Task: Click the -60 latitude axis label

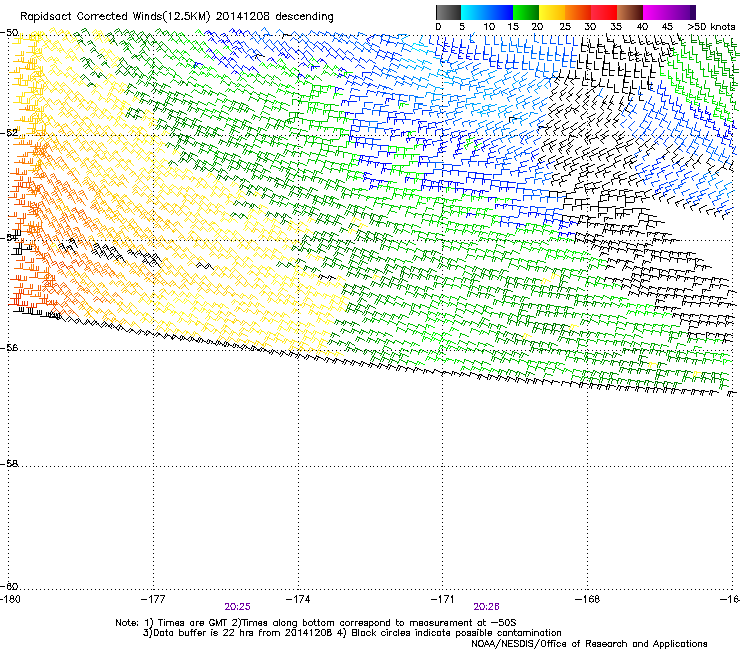Action: (x=9, y=586)
